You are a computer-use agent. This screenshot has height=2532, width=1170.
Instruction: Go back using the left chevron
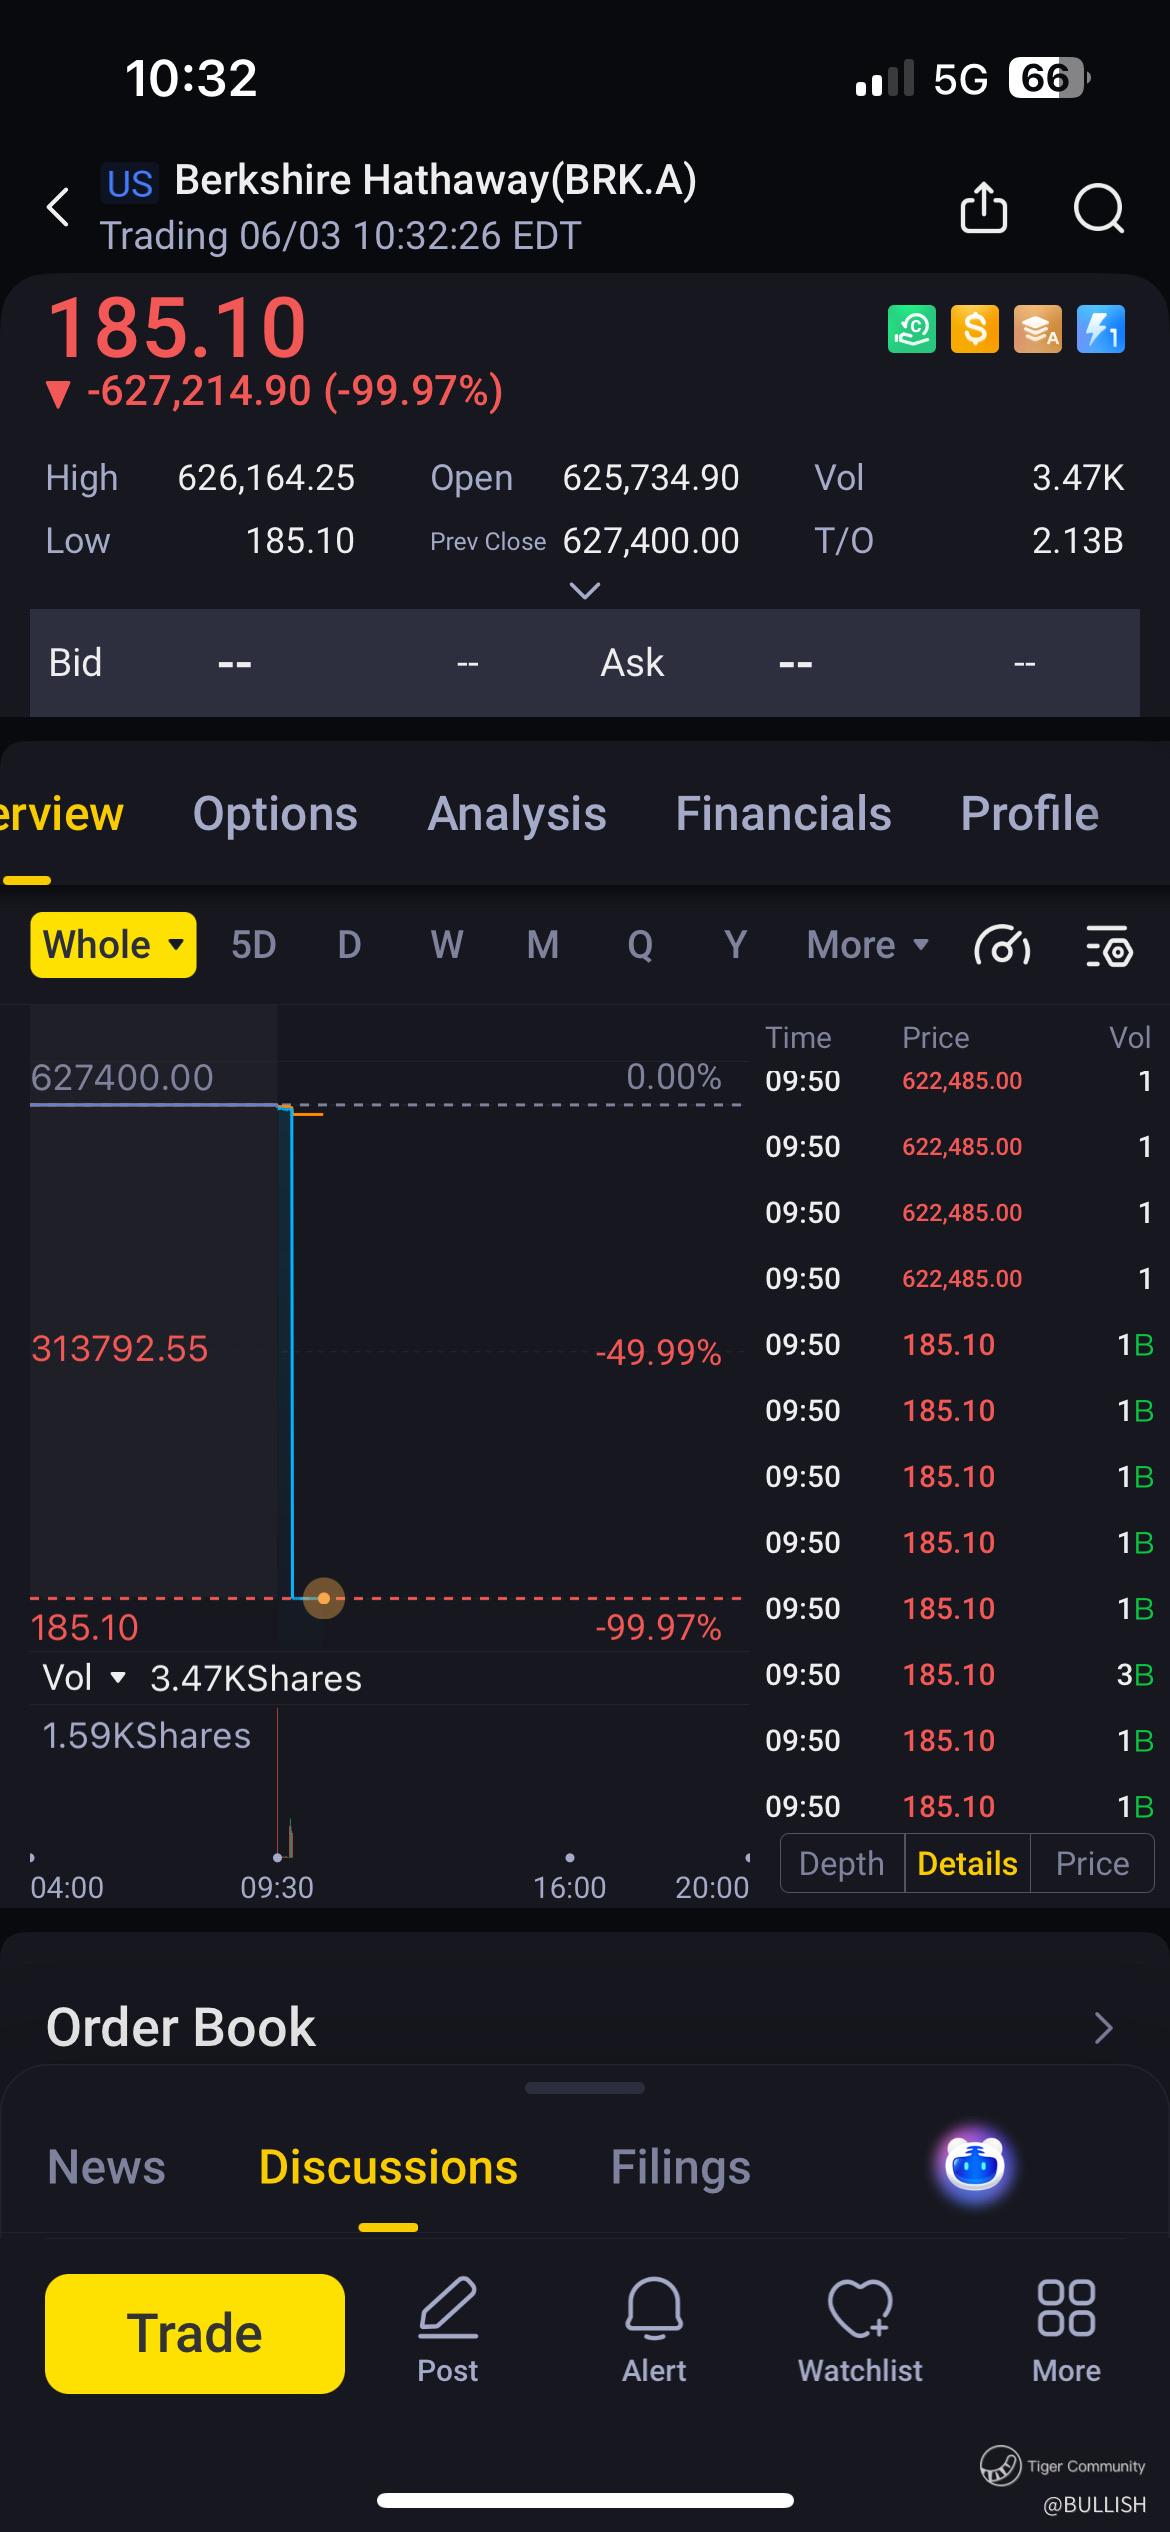point(59,207)
